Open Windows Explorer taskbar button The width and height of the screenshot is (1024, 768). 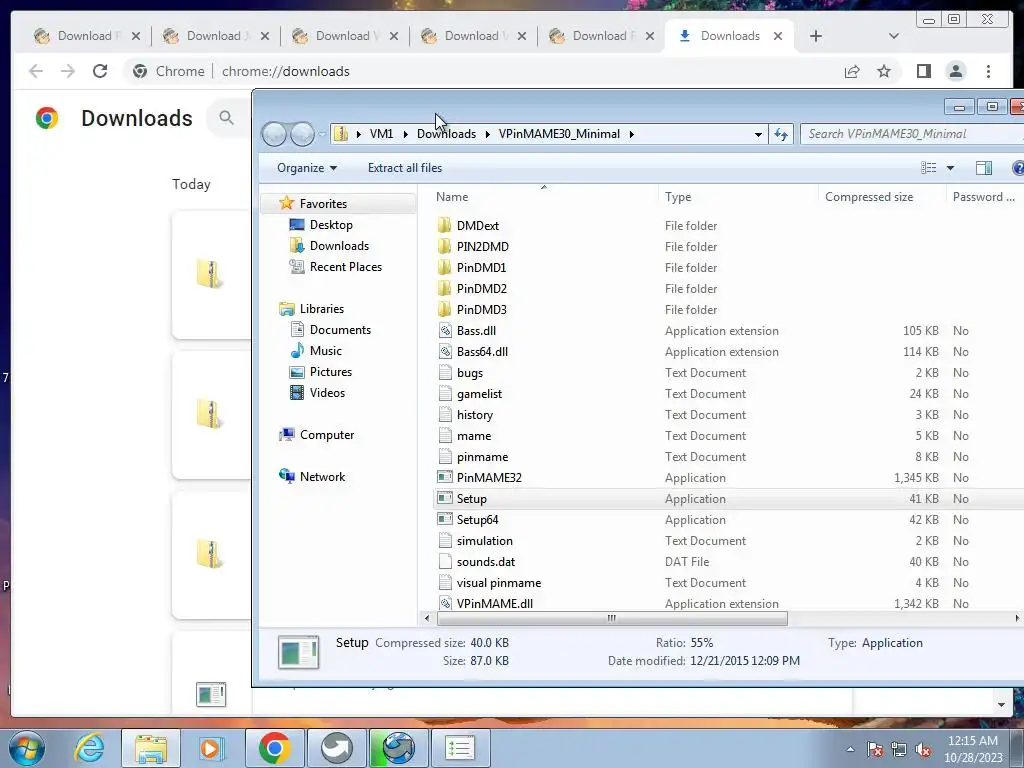151,748
